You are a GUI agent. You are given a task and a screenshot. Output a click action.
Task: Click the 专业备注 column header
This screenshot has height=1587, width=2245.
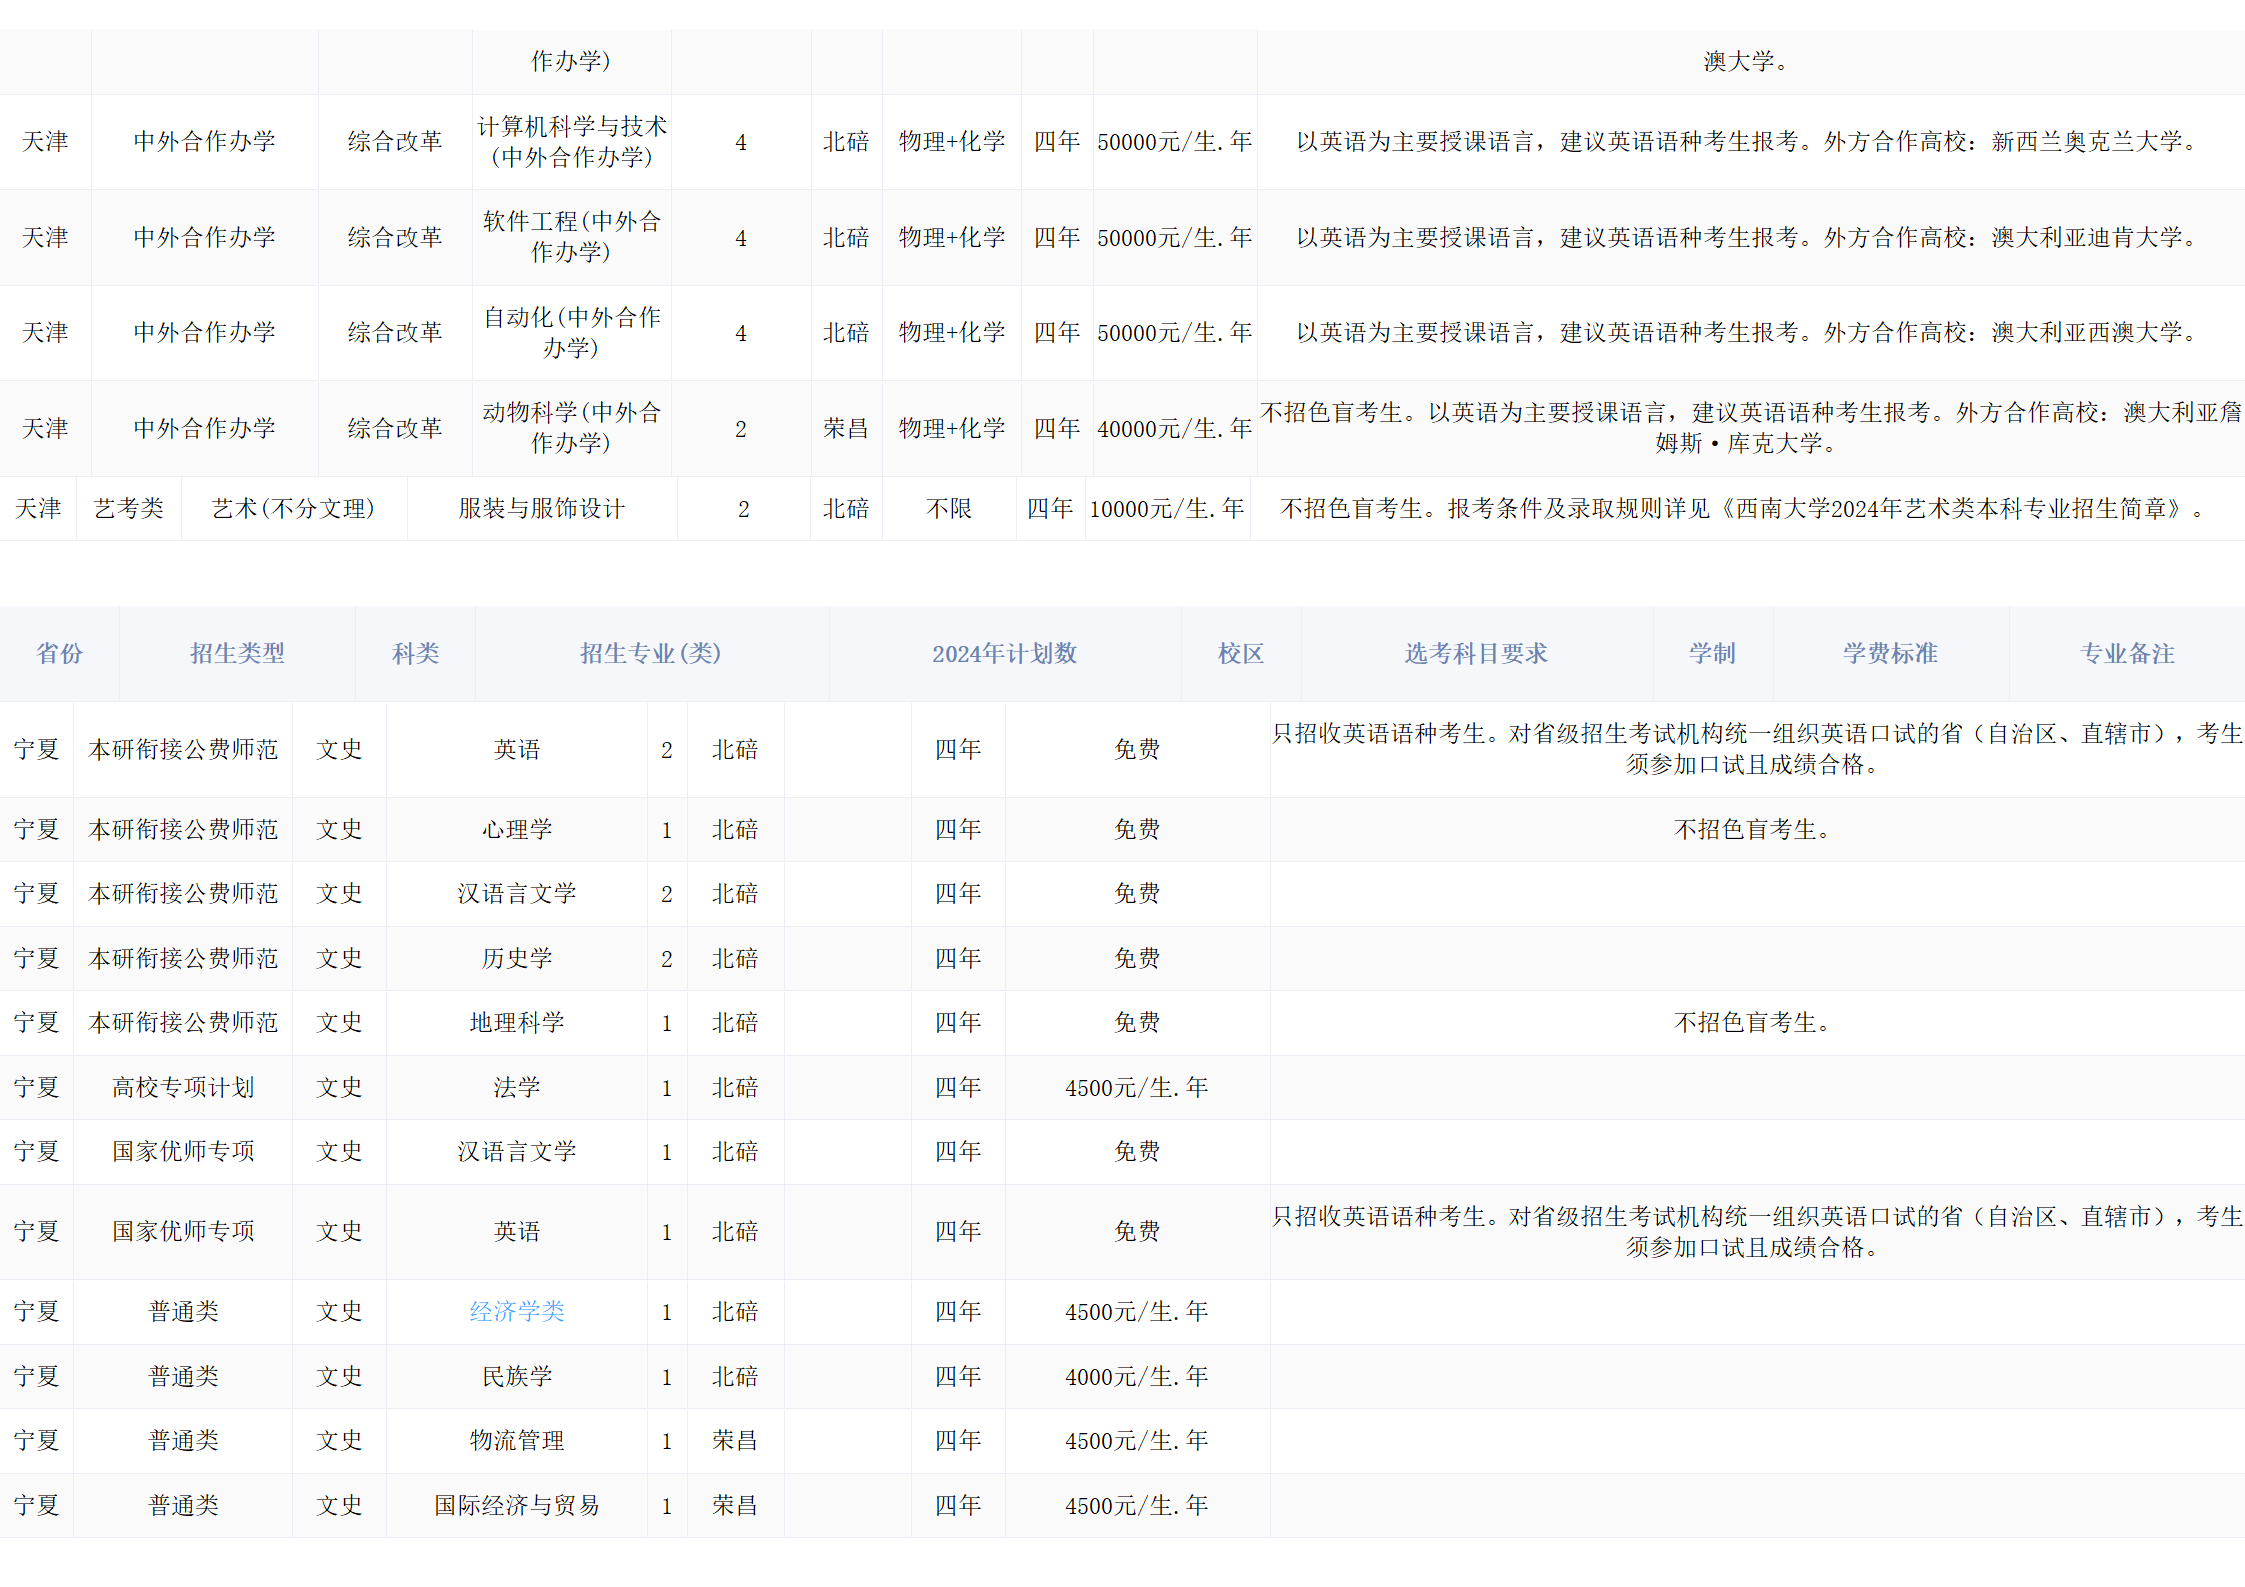click(x=2127, y=653)
